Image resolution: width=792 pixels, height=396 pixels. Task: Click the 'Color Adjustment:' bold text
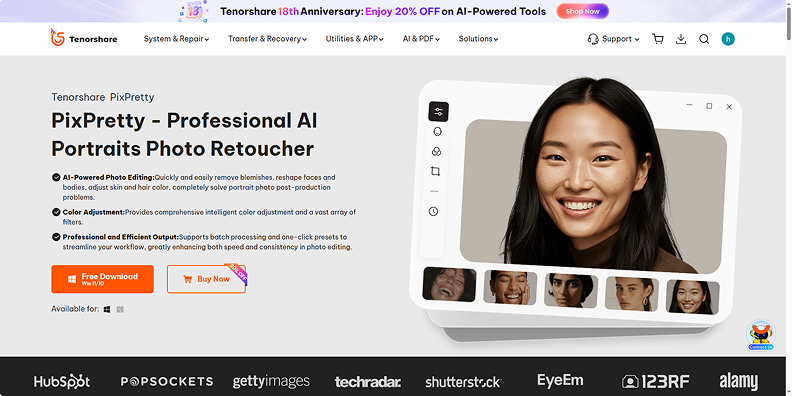click(x=93, y=212)
